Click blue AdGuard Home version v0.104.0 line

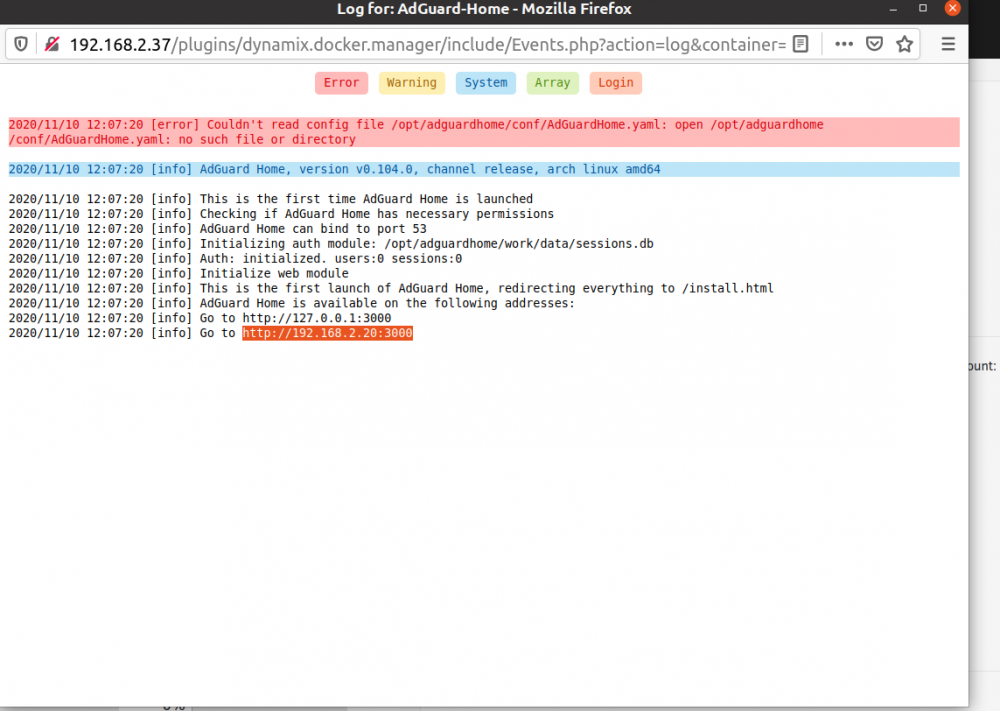[483, 169]
